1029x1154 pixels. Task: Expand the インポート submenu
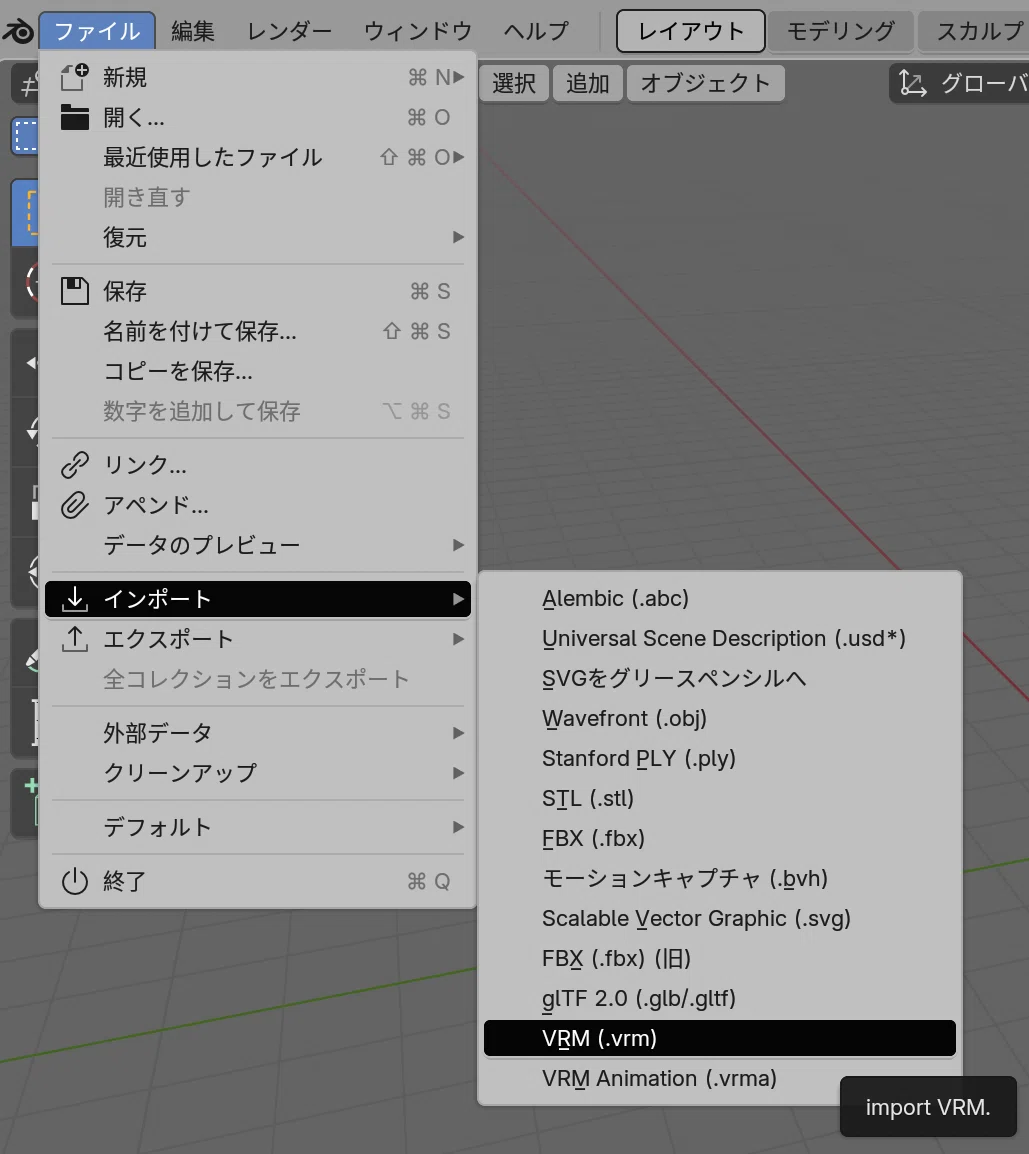pyautogui.click(x=258, y=599)
